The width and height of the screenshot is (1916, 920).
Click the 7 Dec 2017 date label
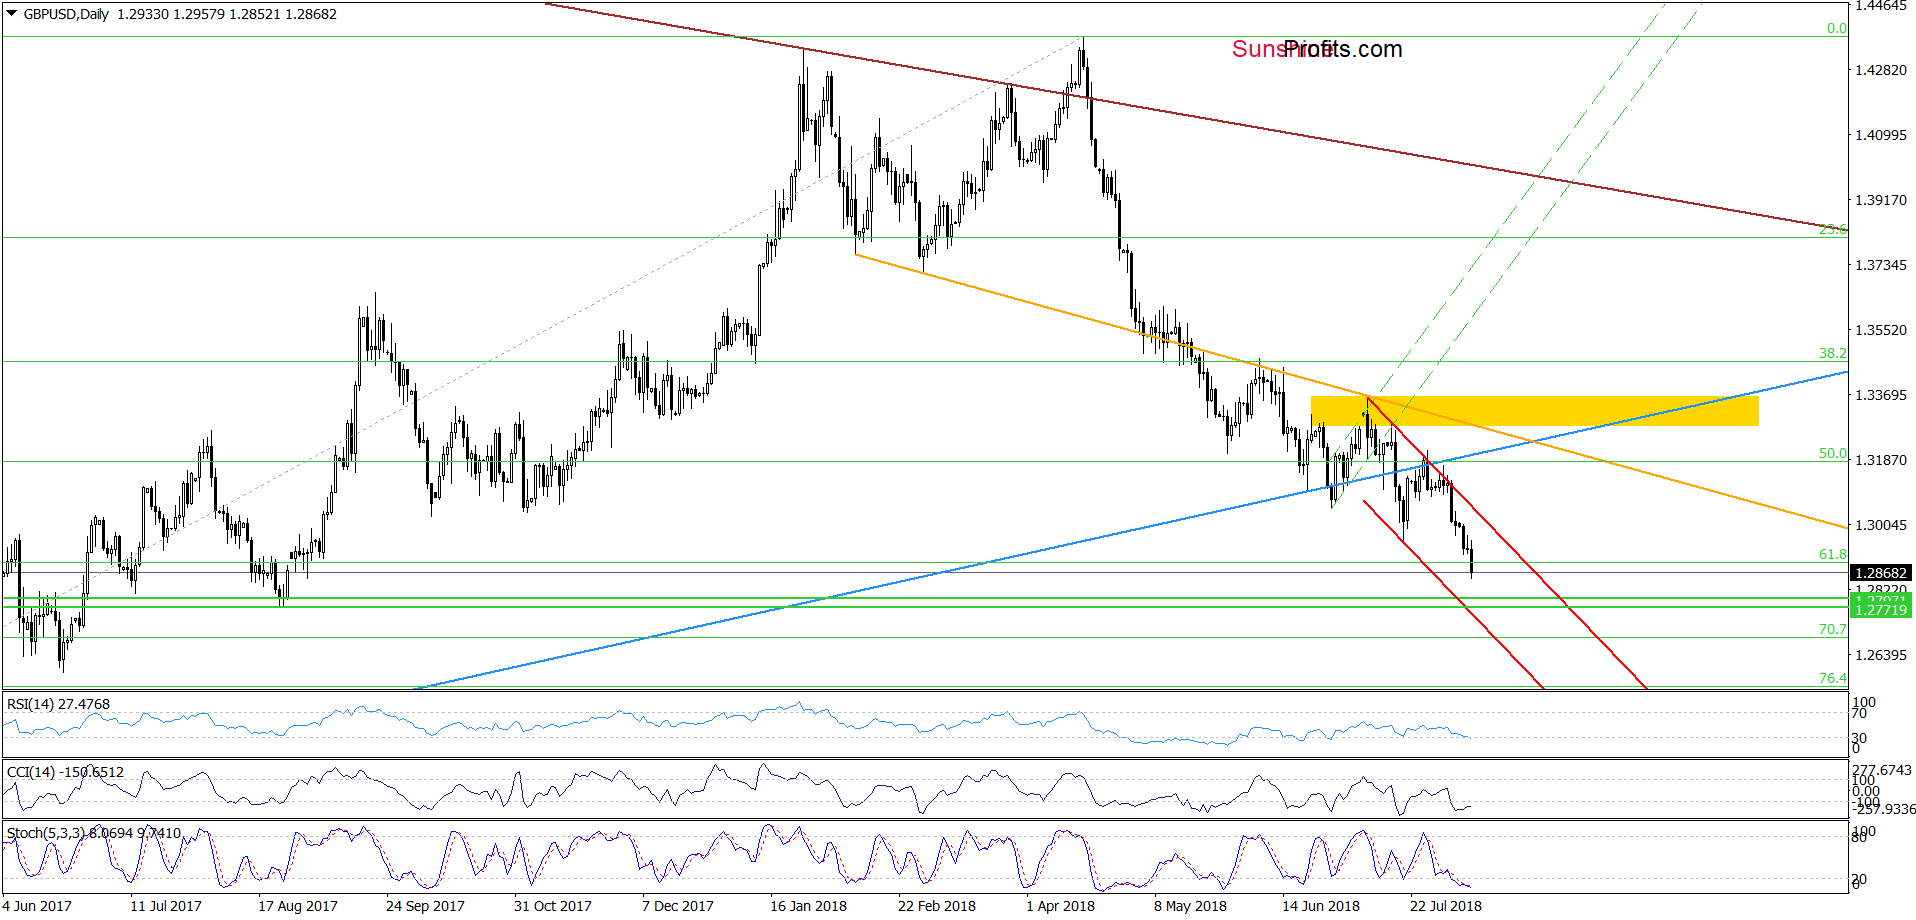(678, 906)
